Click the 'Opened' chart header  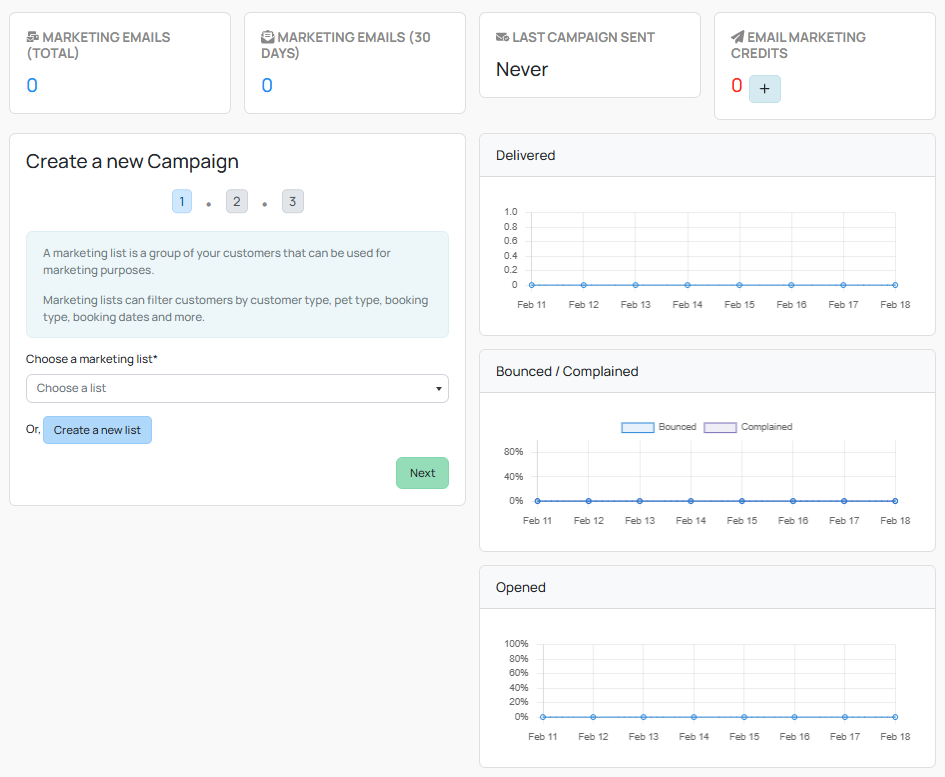(x=707, y=587)
